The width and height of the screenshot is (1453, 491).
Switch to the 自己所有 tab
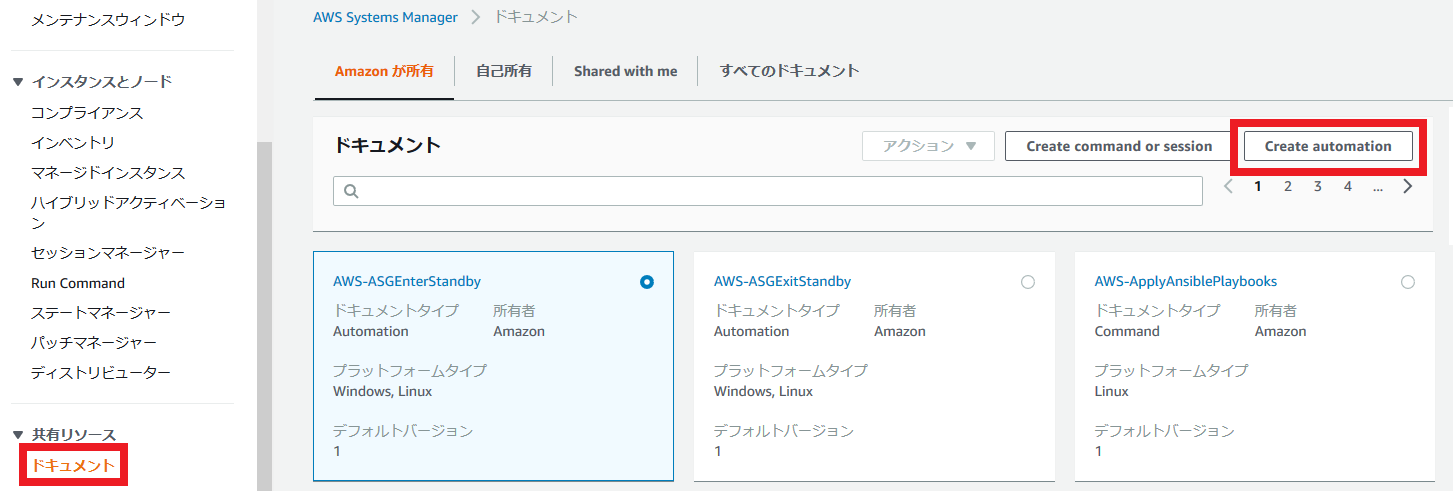[x=504, y=71]
